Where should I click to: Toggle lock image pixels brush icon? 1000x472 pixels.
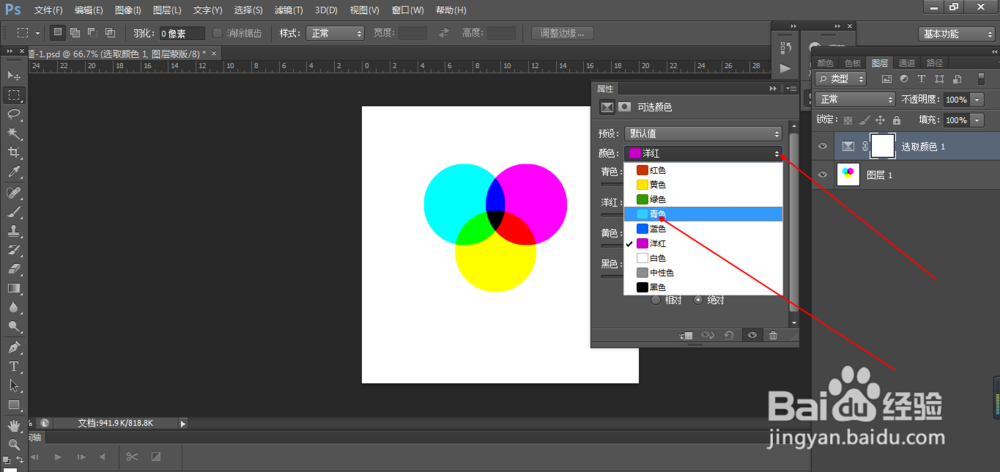[864, 120]
